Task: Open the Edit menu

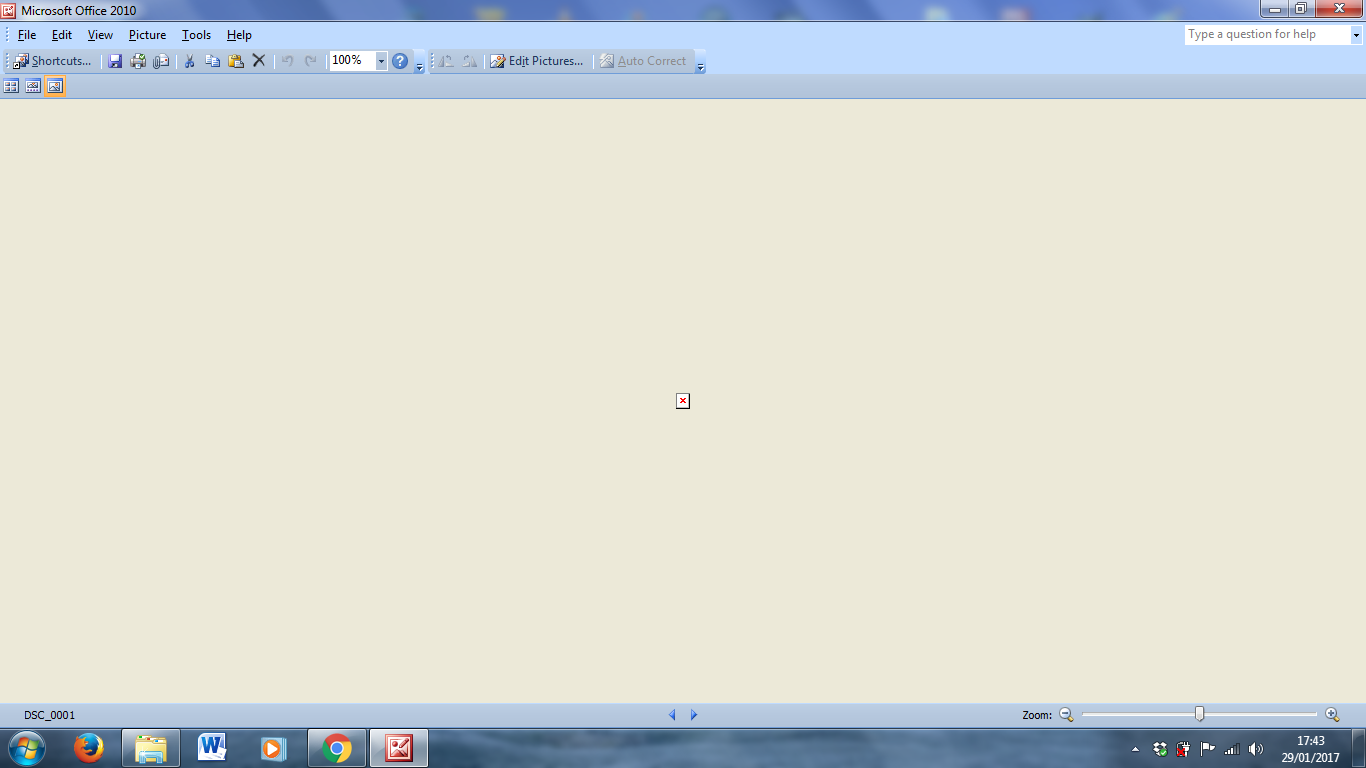Action: (62, 35)
